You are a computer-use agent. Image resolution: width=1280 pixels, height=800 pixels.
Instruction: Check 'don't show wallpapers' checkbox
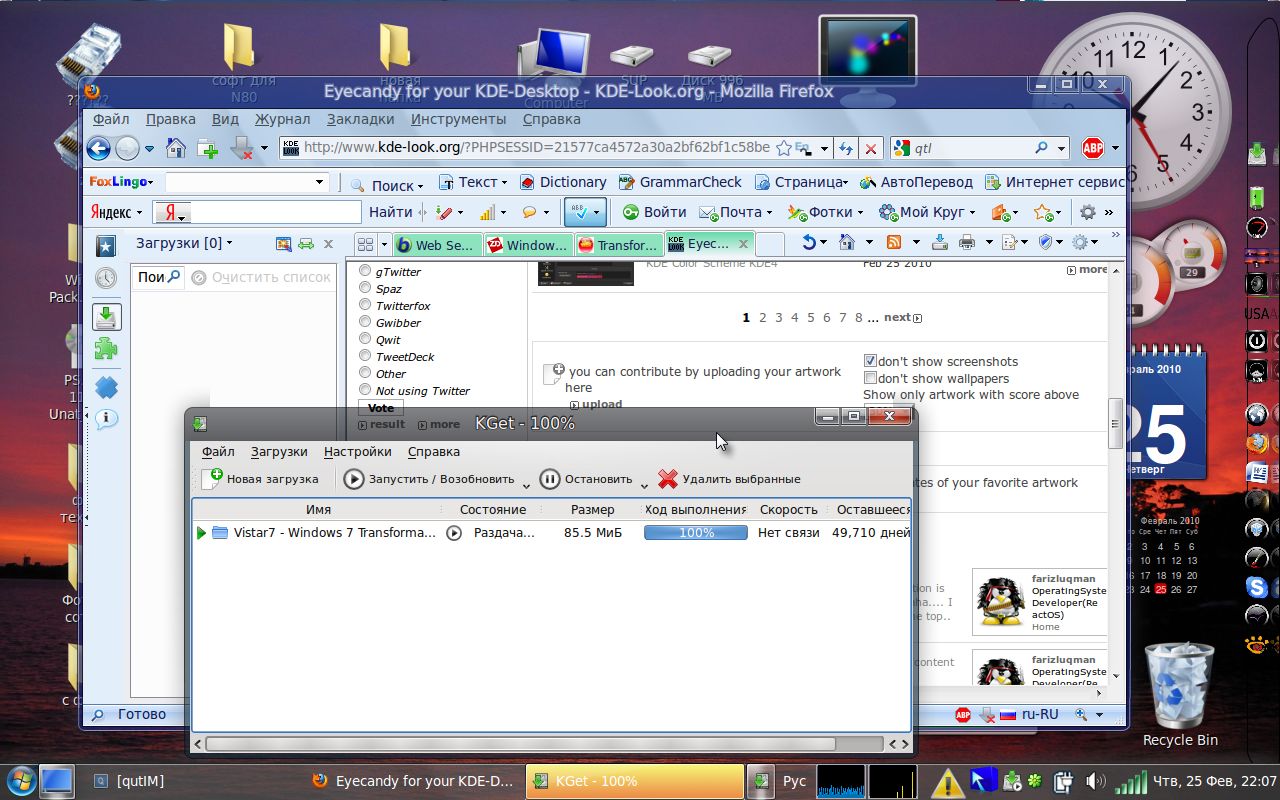[870, 378]
